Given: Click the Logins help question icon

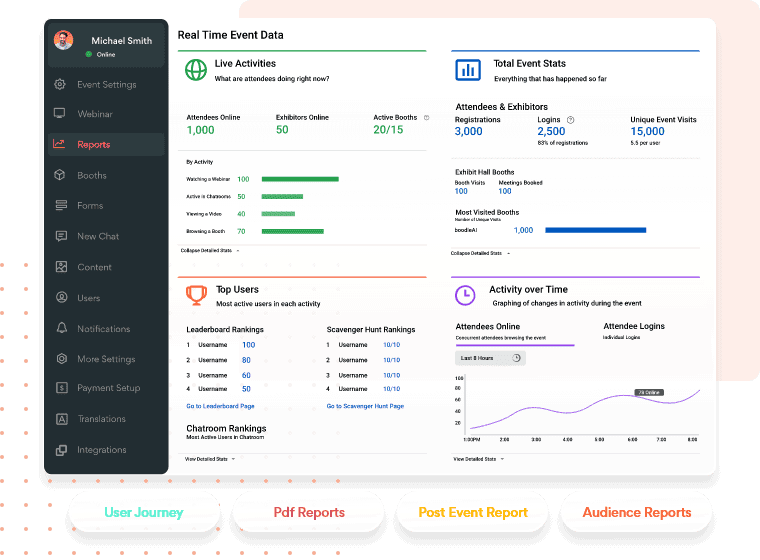Looking at the screenshot, I should 570,120.
